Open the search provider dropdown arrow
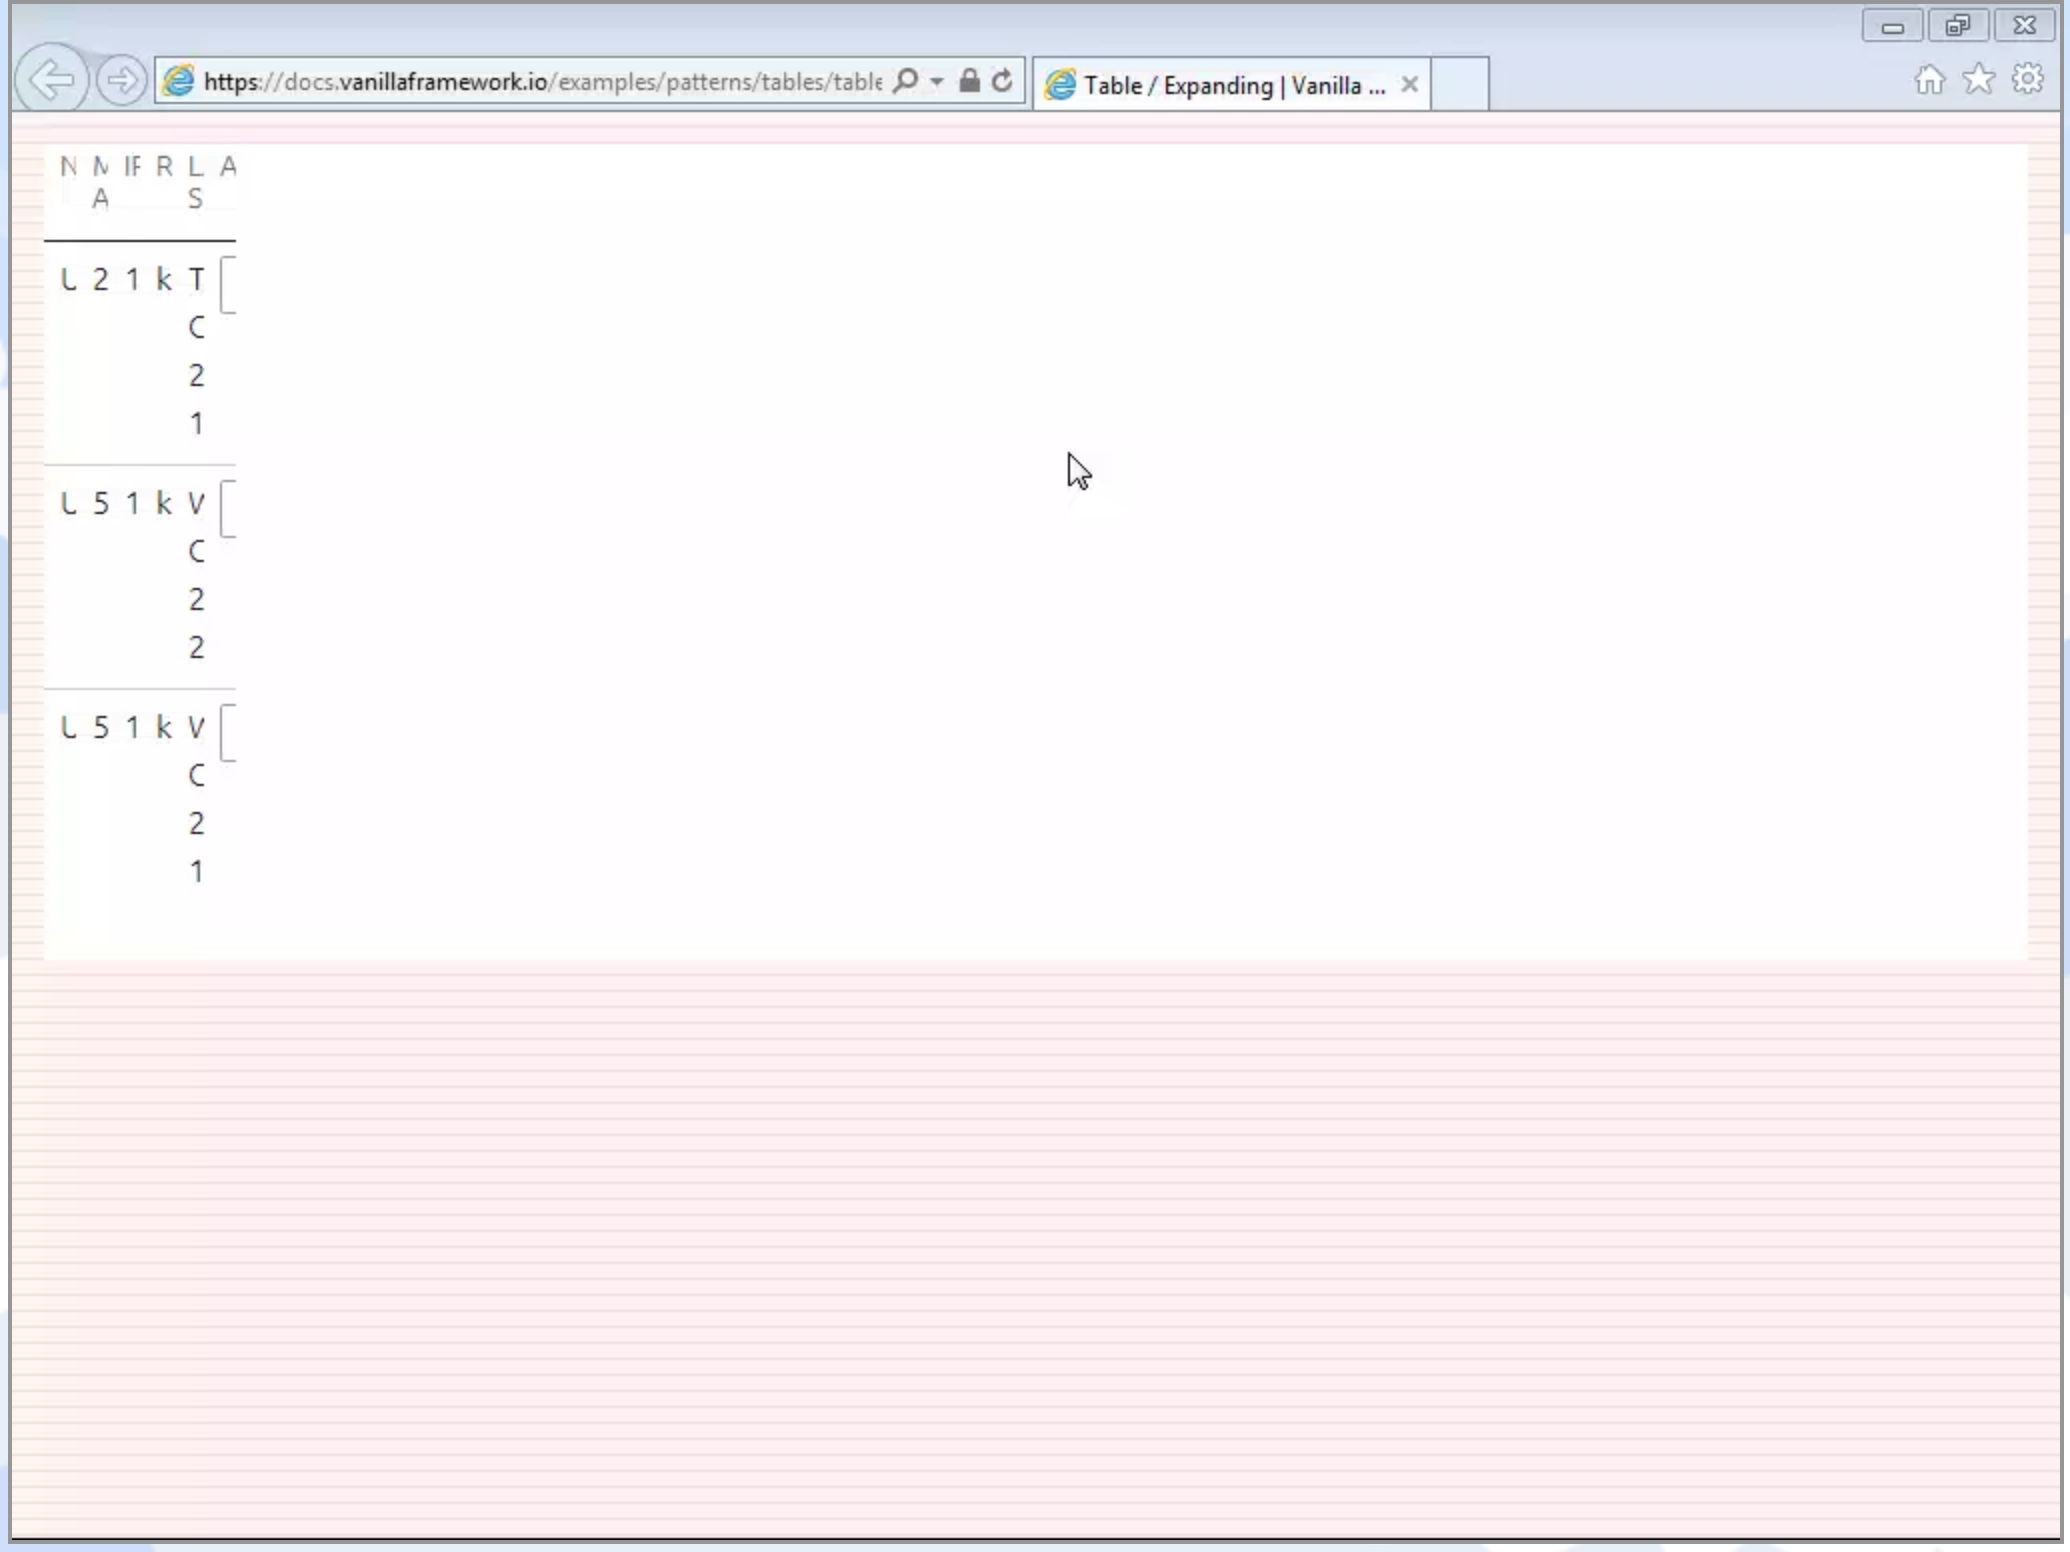 [937, 81]
